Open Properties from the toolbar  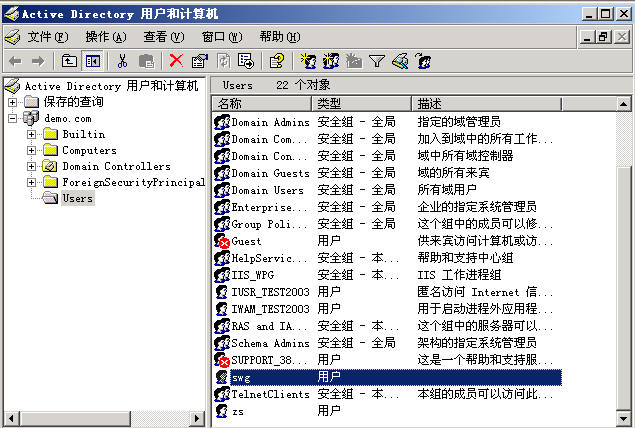[199, 61]
